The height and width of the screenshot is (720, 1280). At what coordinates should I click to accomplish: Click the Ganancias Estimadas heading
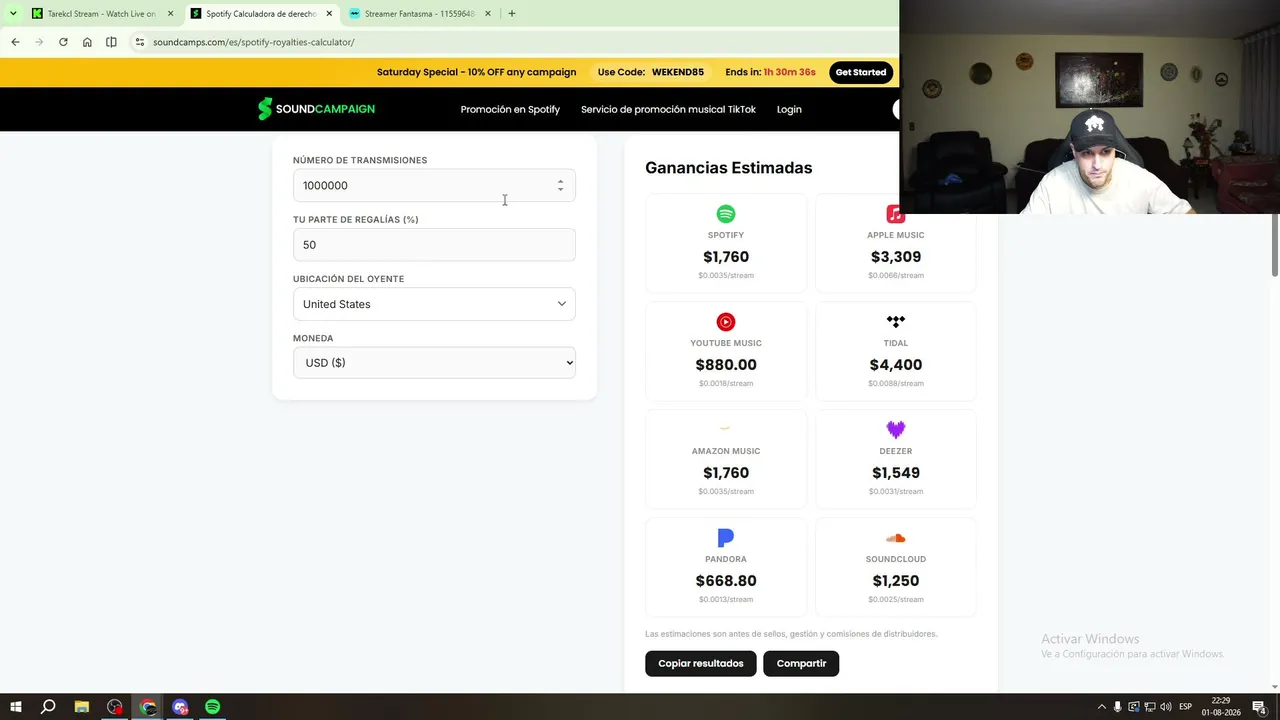pos(729,168)
